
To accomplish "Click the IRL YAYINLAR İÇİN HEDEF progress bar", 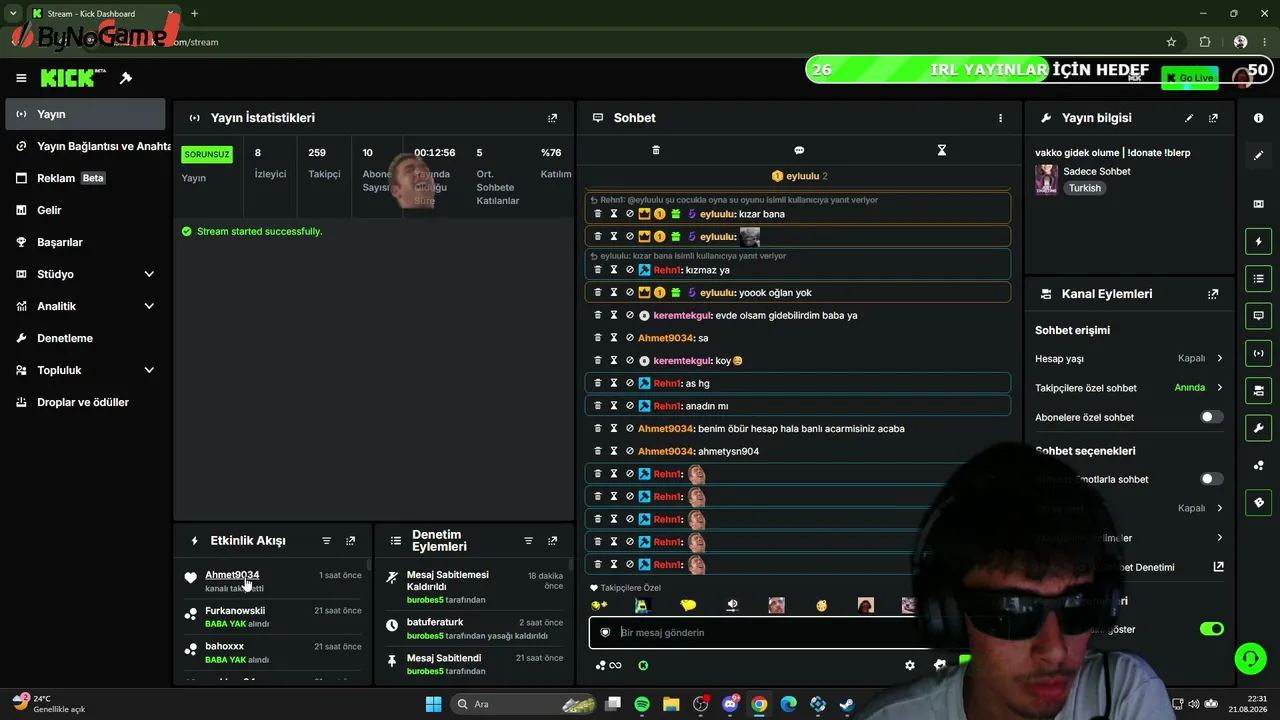I will (1040, 70).
